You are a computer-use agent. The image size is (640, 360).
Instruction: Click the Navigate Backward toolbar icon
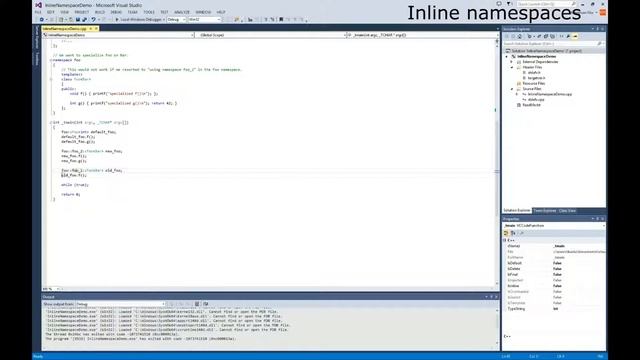41,19
